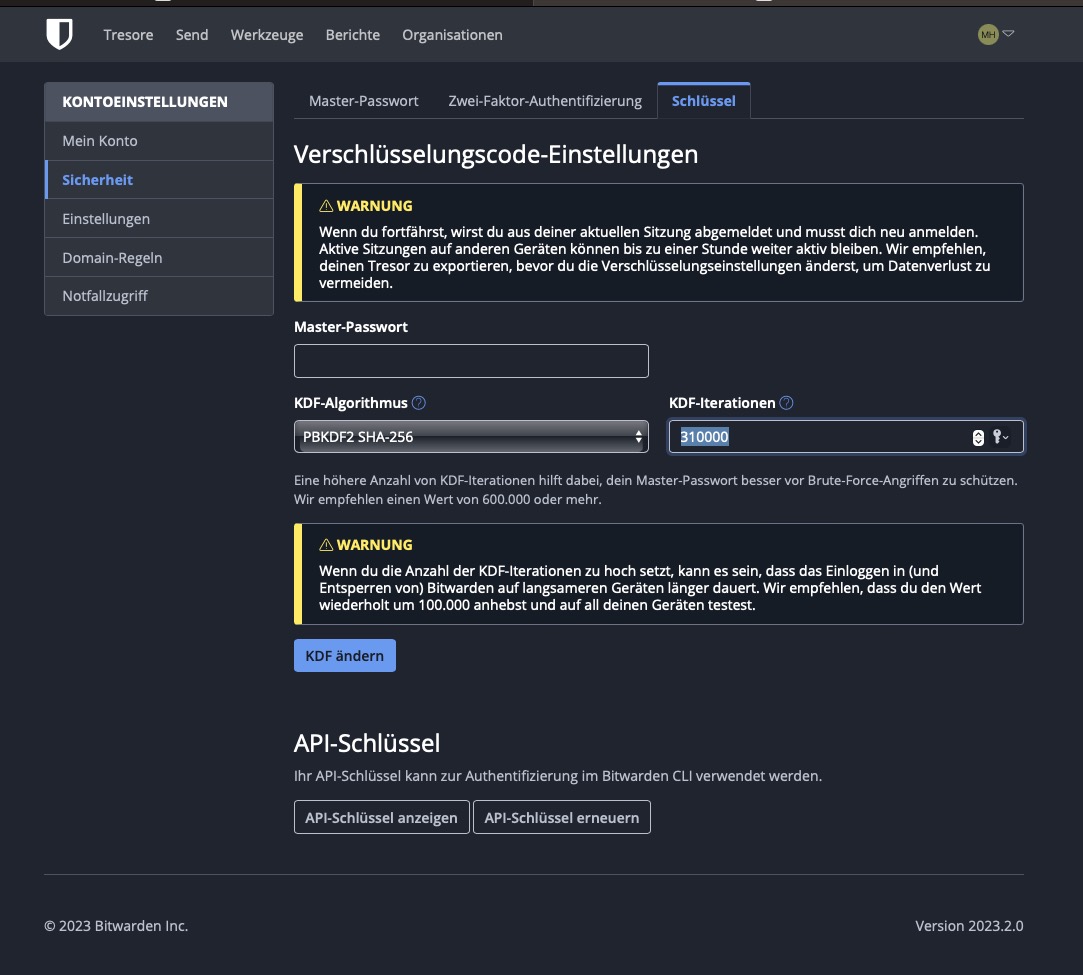Click the password manager key icon in the iterations field
Viewport: 1083px width, 975px height.
999,437
